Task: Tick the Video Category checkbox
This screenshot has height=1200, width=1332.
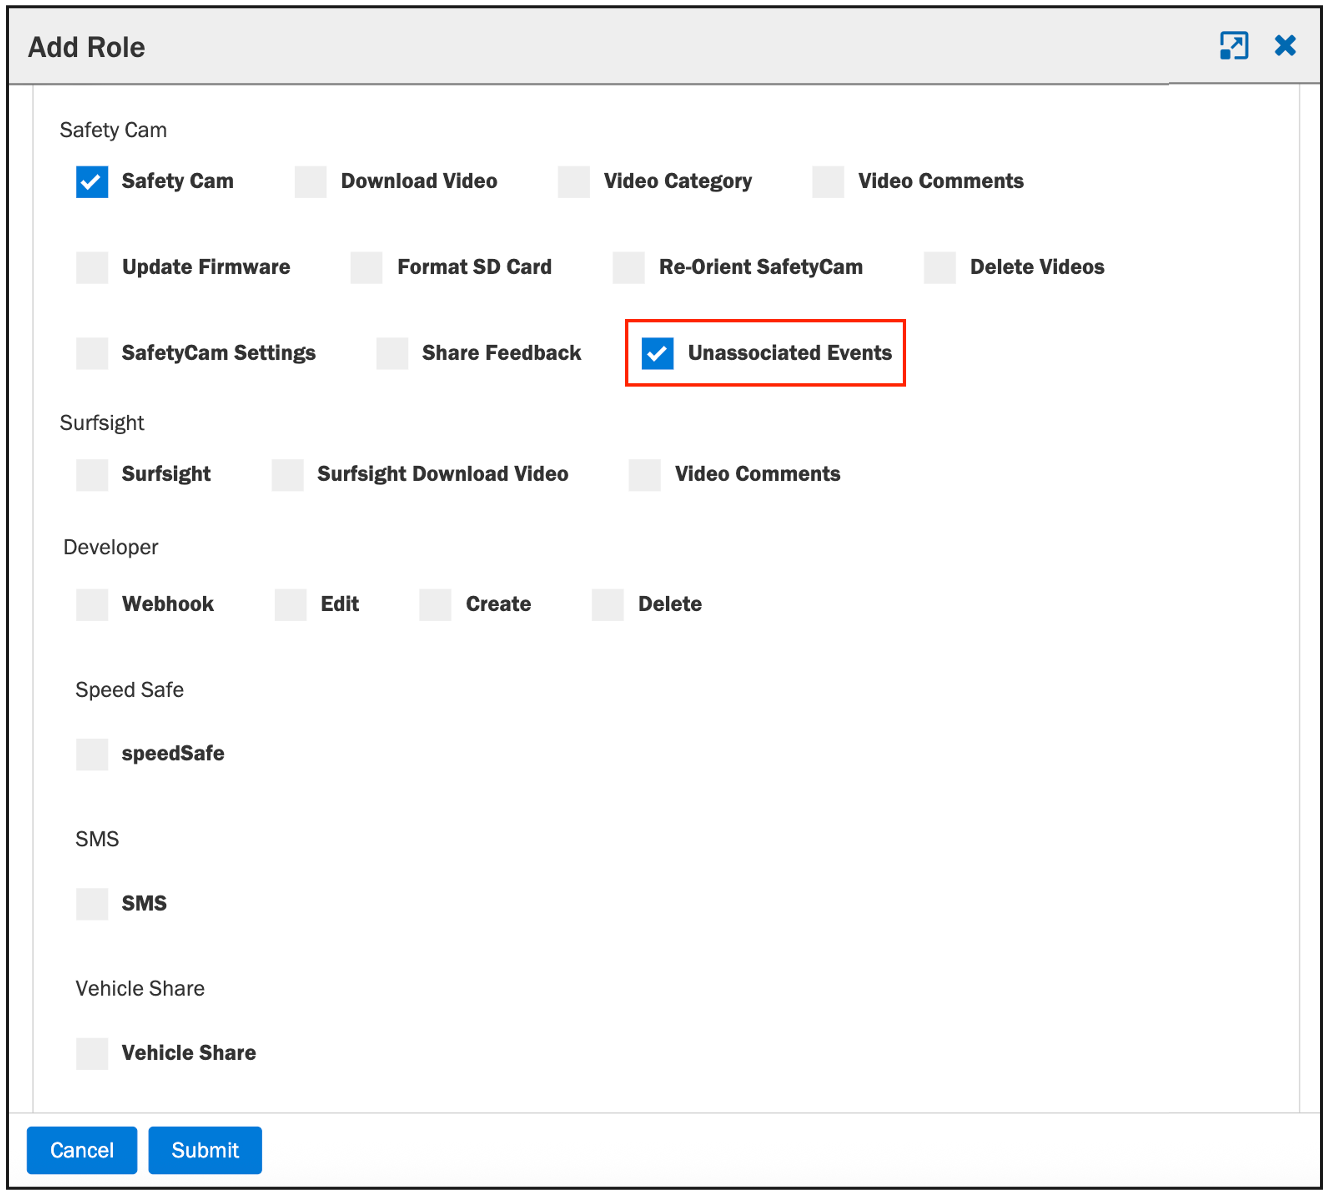Action: (574, 182)
